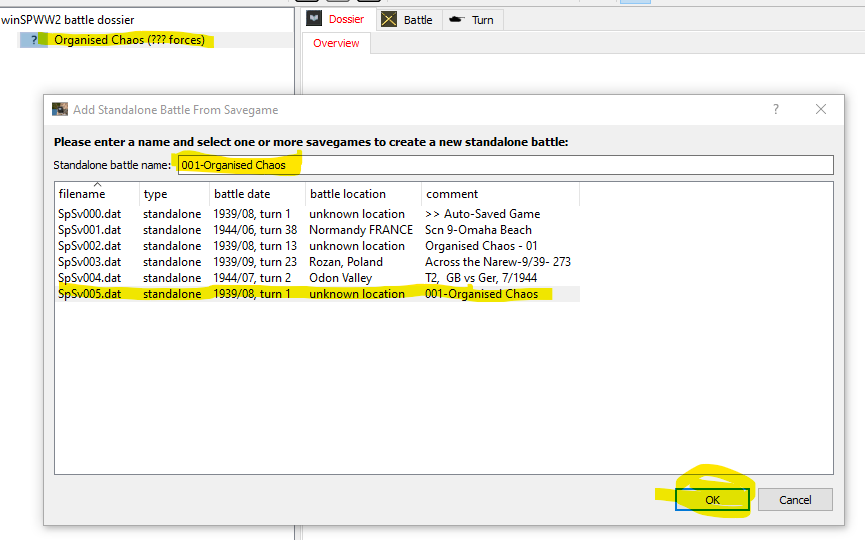Close the Add Standalone Battle dialog
The height and width of the screenshot is (540, 865).
point(821,109)
